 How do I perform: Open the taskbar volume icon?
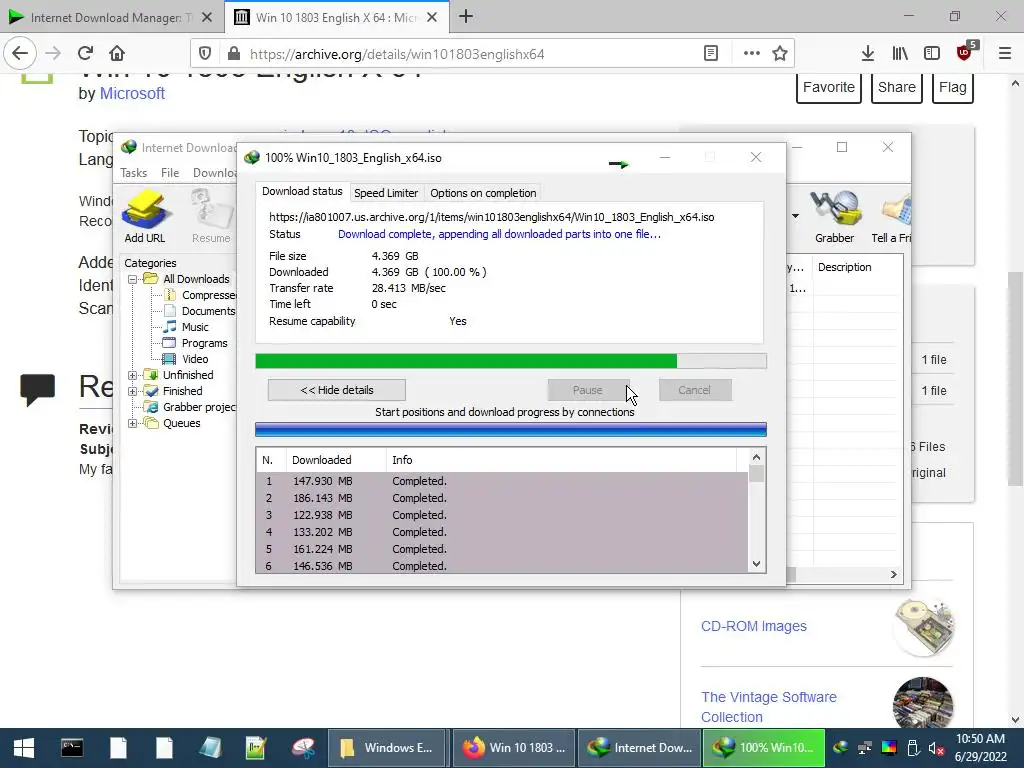coord(936,748)
